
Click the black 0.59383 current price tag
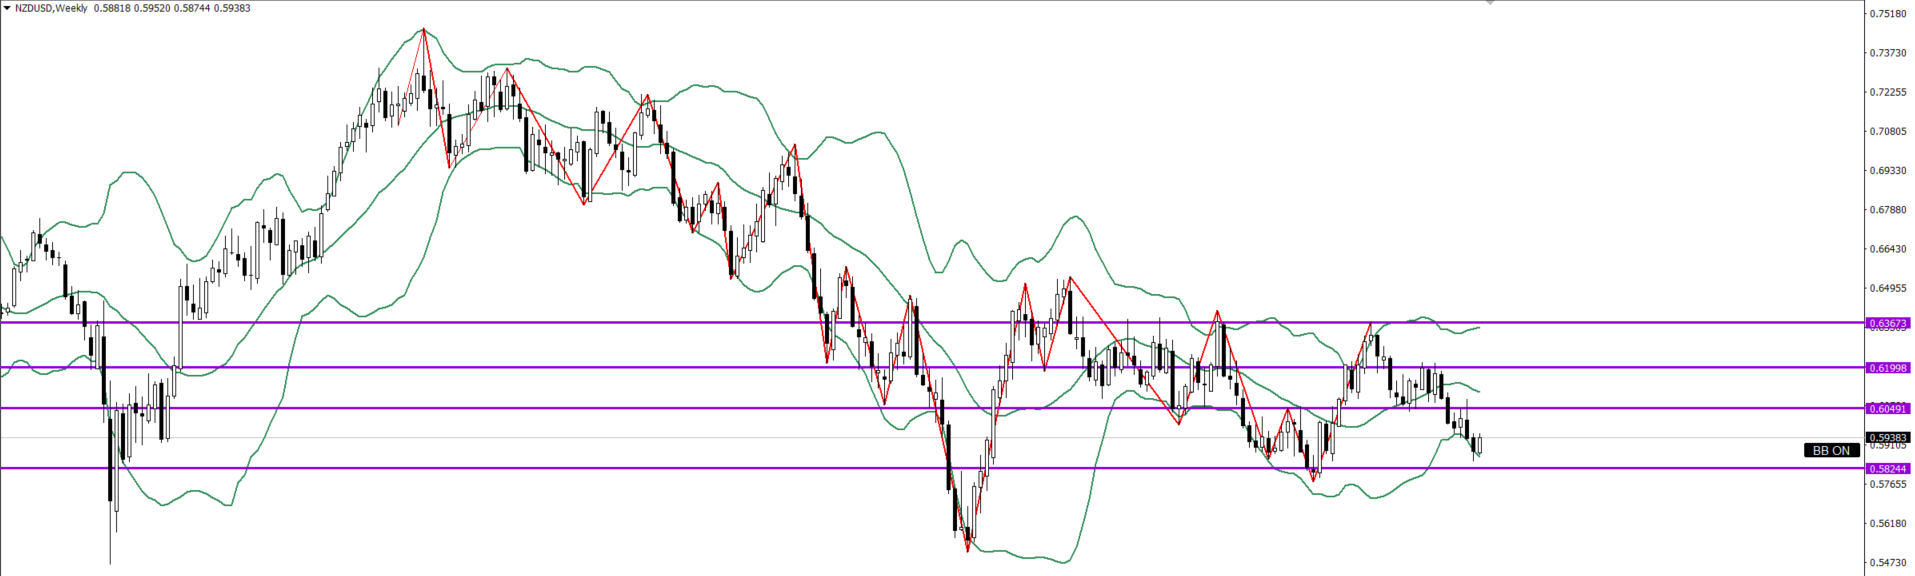[1888, 438]
